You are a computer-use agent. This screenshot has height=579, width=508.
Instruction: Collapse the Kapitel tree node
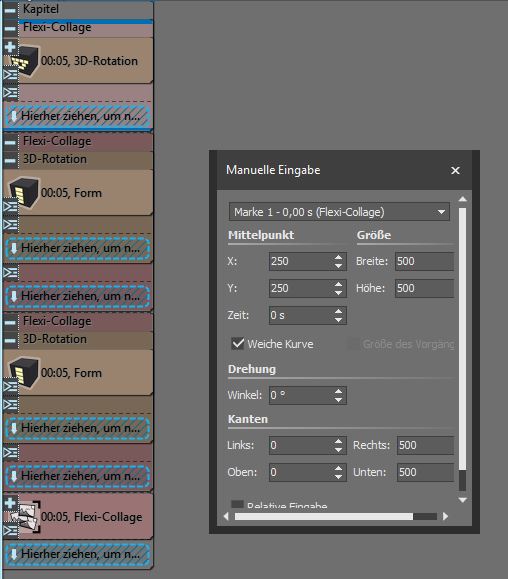pos(10,10)
